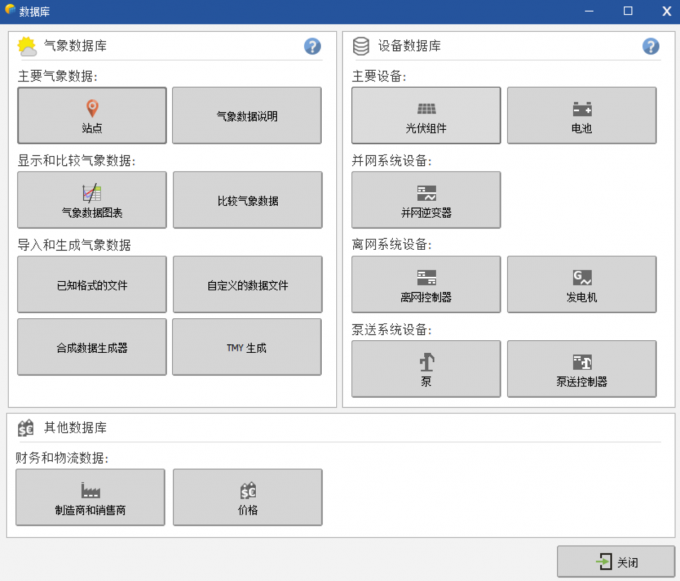680x581 pixels.
Task: Click the 其他数据库 heading text
Action: (75, 428)
